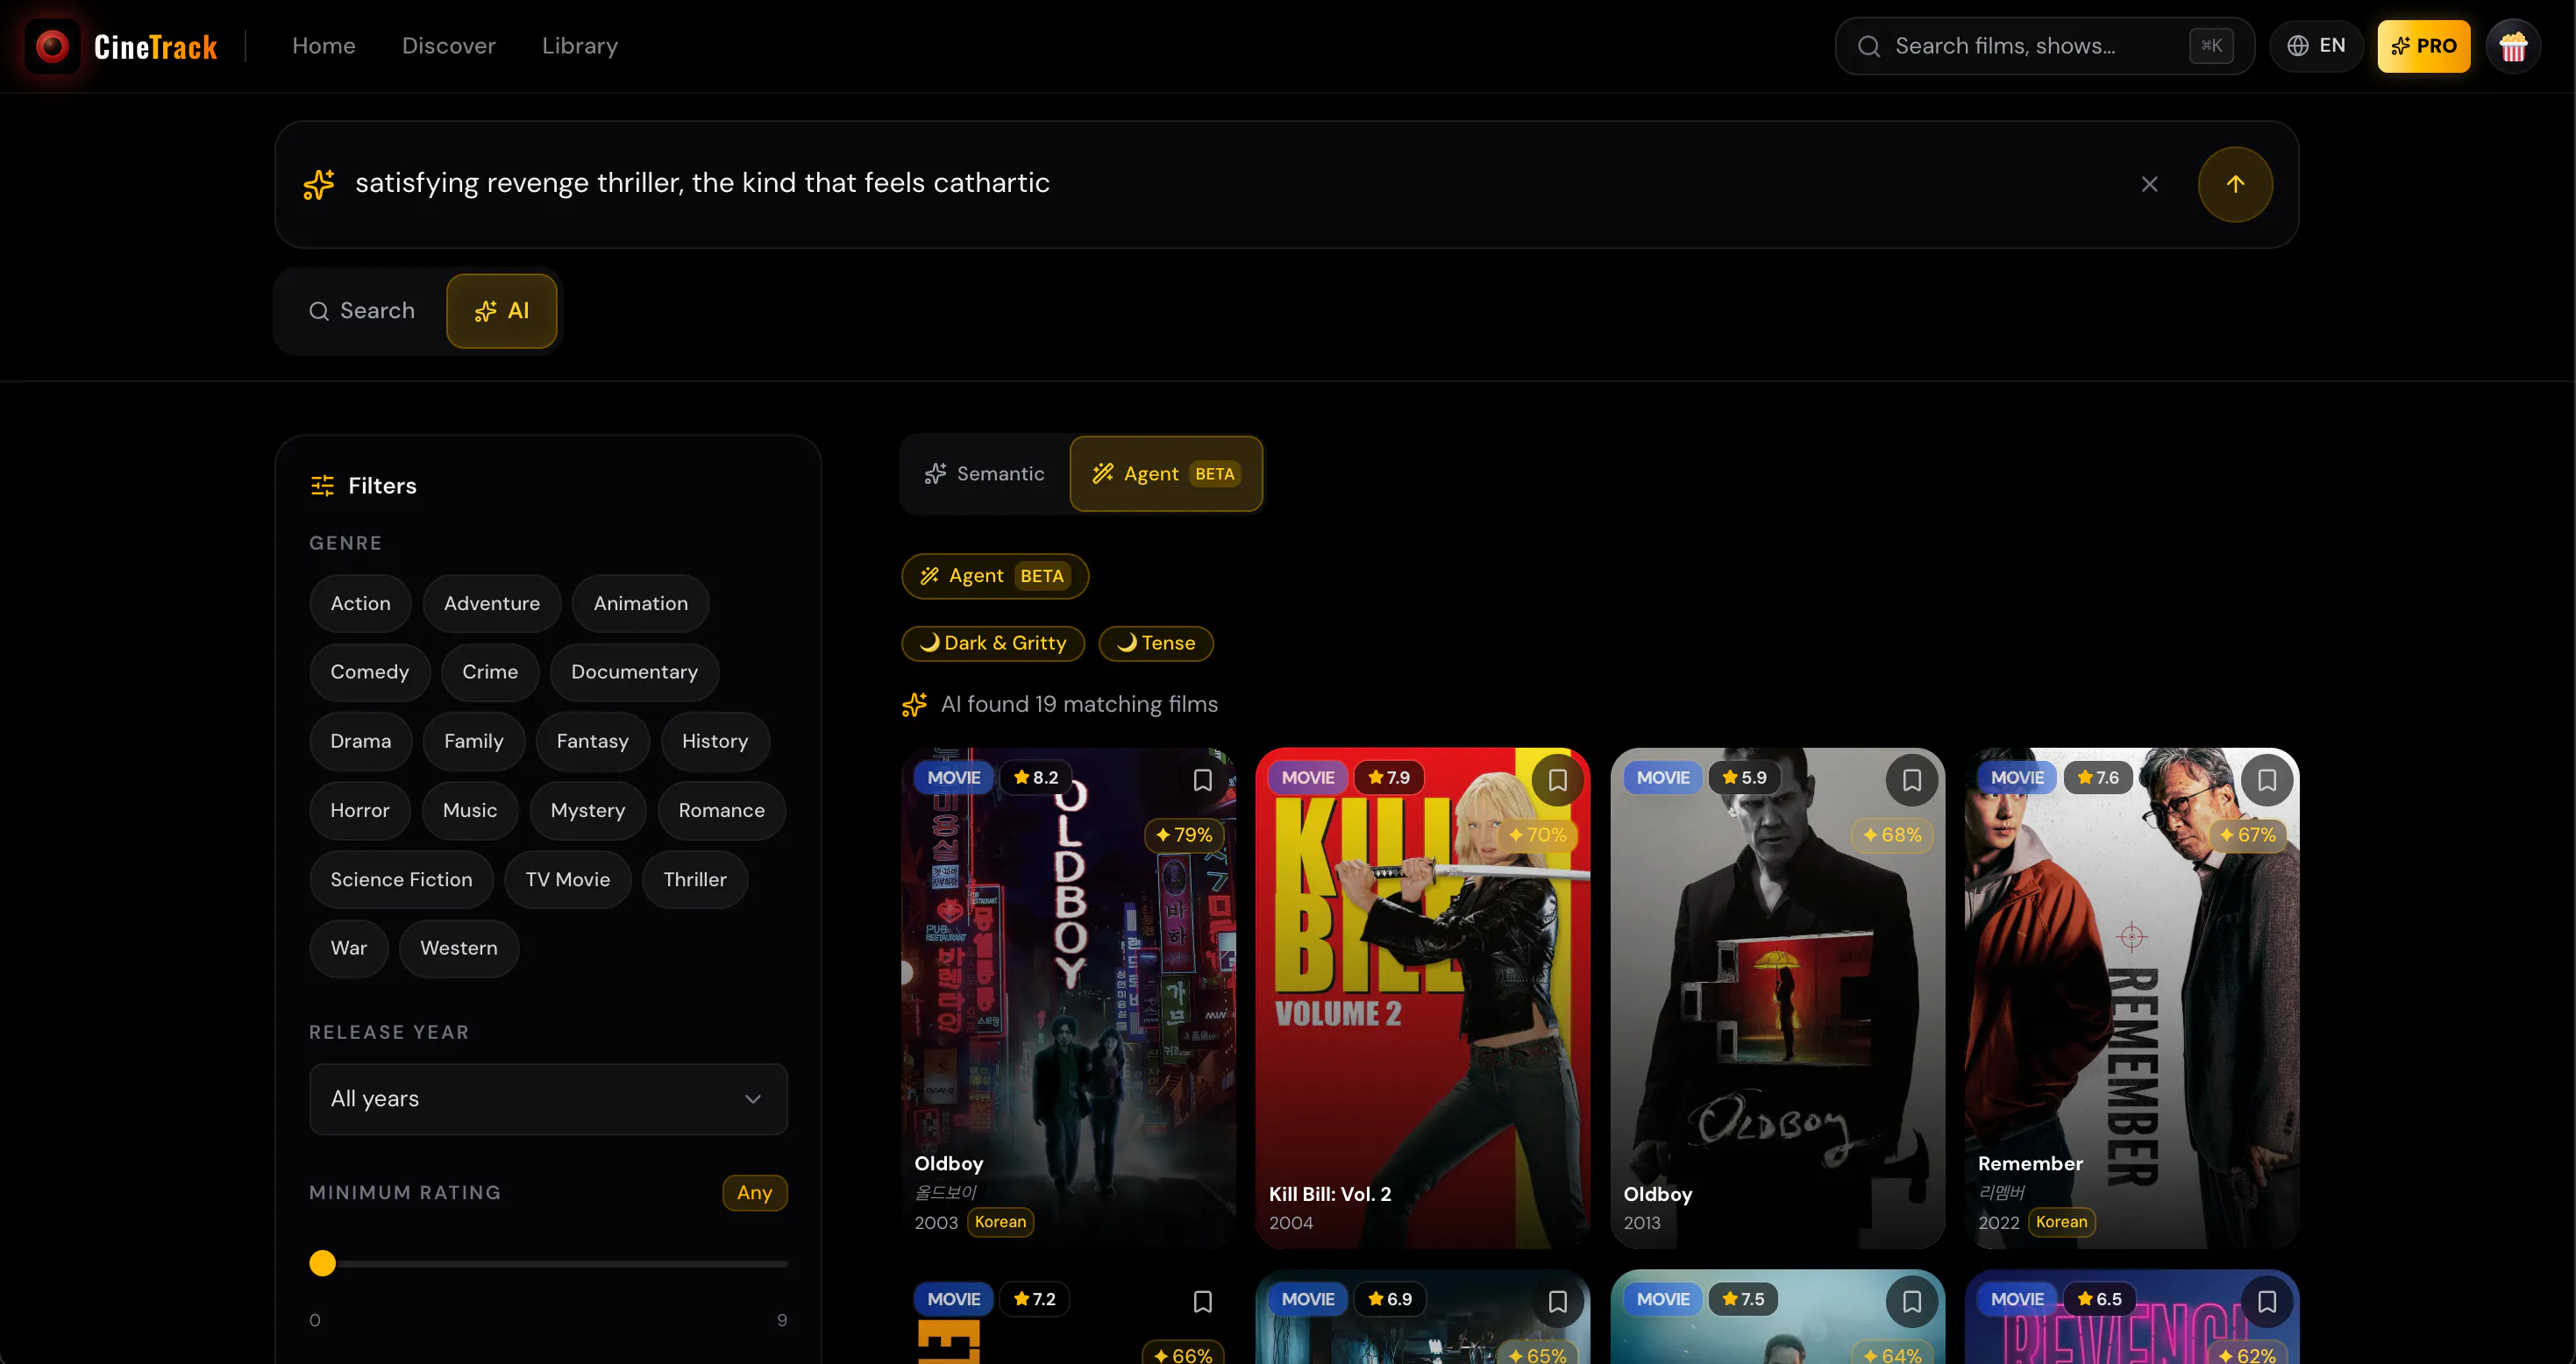Open the All years release year dropdown

pyautogui.click(x=548, y=1099)
